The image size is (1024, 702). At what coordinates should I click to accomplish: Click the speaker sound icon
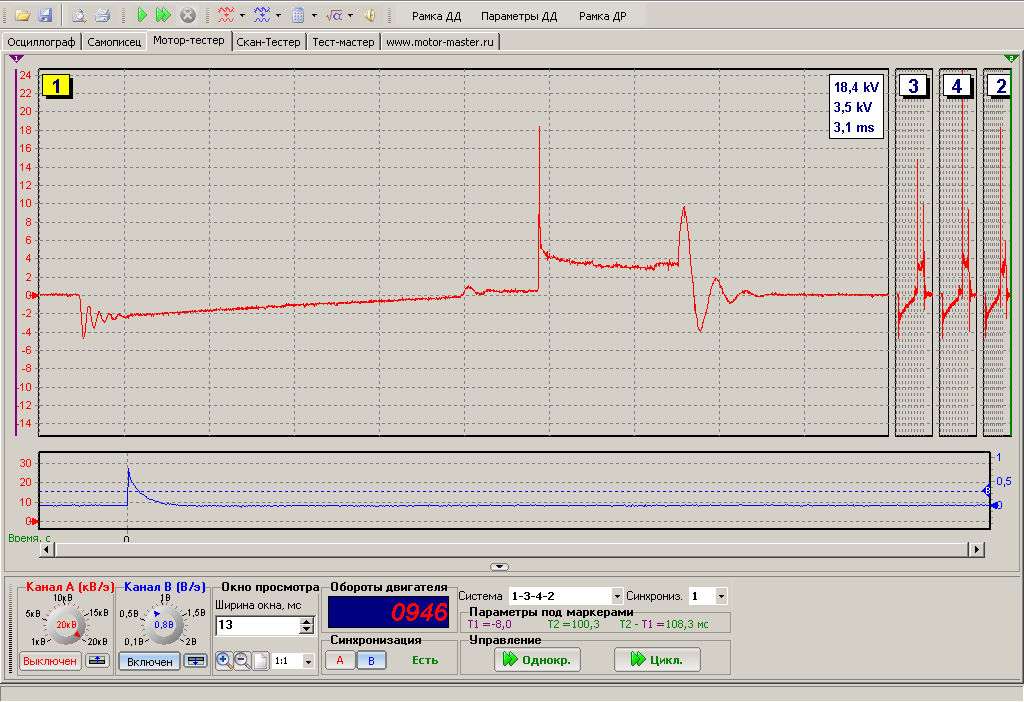coord(369,16)
